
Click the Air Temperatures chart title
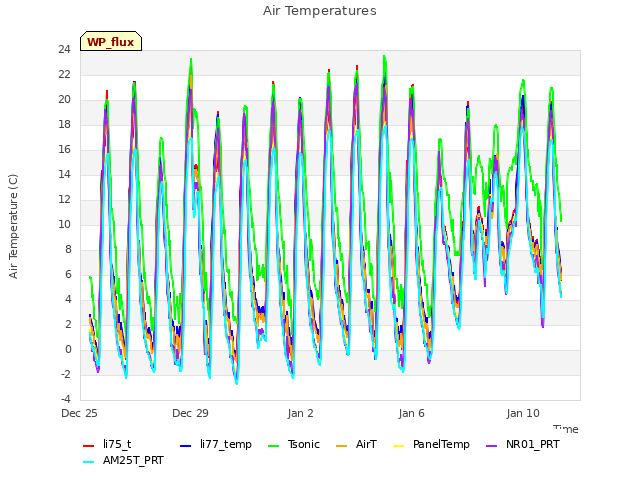(x=320, y=11)
